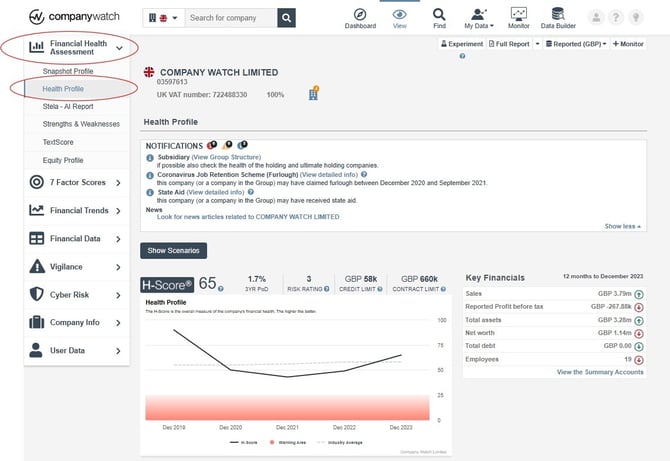Click the Risk Rating help icon
Screen dimensions: 670x461
tap(327, 289)
